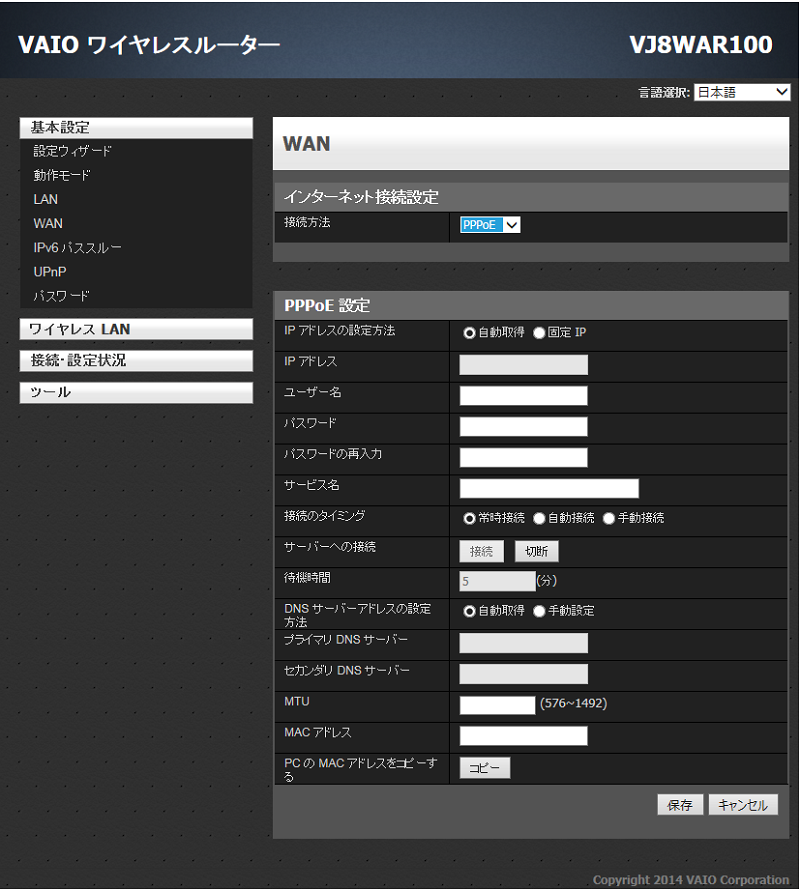Click the セカンダリ DNS サーバー field
The image size is (800, 890).
[x=523, y=674]
